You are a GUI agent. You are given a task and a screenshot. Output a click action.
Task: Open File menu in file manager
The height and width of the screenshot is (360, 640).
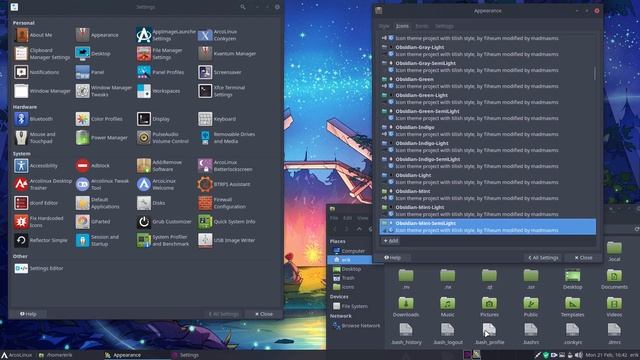[334, 218]
